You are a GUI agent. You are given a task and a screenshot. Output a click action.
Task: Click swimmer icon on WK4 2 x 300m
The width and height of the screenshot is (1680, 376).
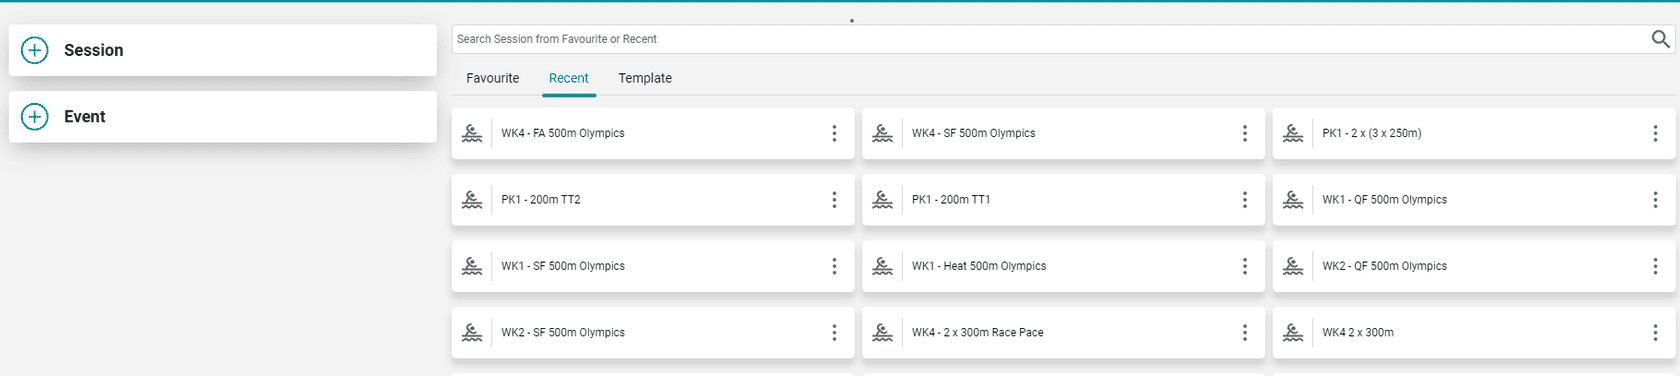tap(1293, 333)
